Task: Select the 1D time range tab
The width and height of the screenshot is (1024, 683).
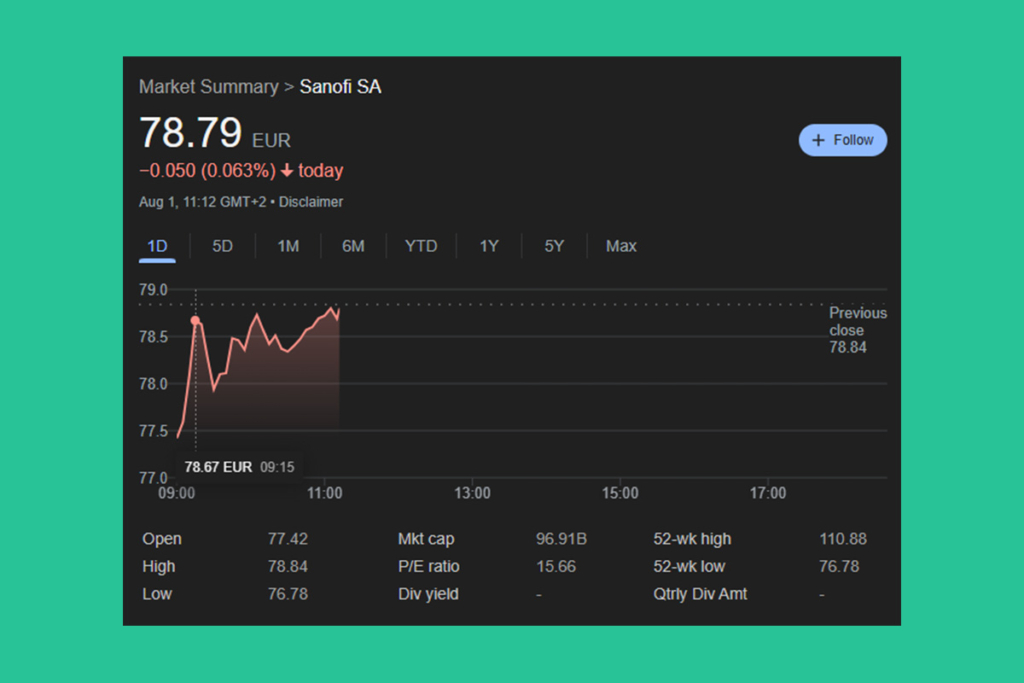Action: tap(157, 246)
